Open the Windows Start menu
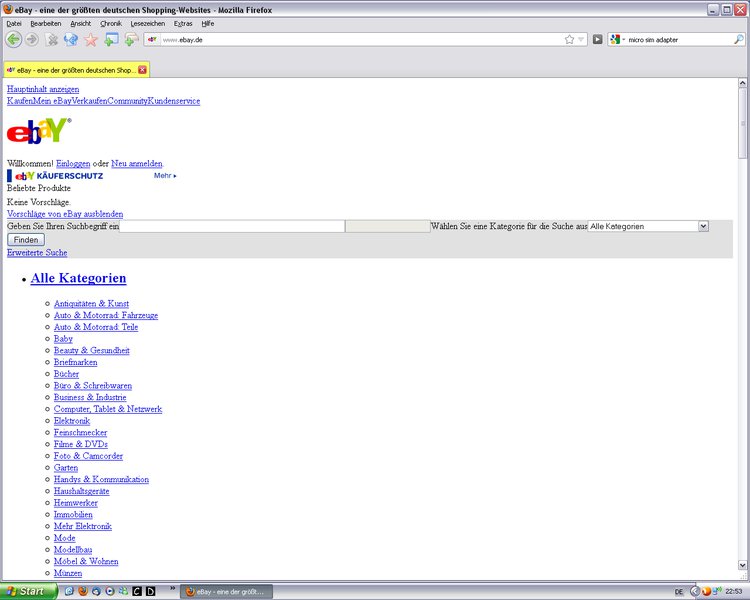750x600 pixels. 29,591
